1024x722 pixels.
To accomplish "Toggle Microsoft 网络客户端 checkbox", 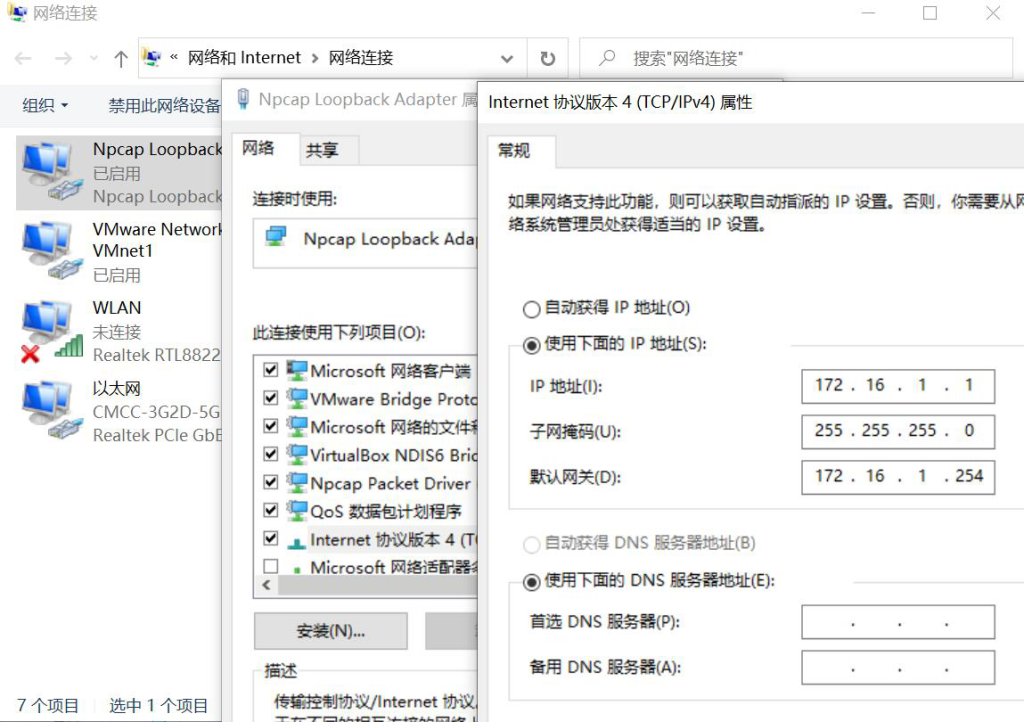I will click(270, 370).
